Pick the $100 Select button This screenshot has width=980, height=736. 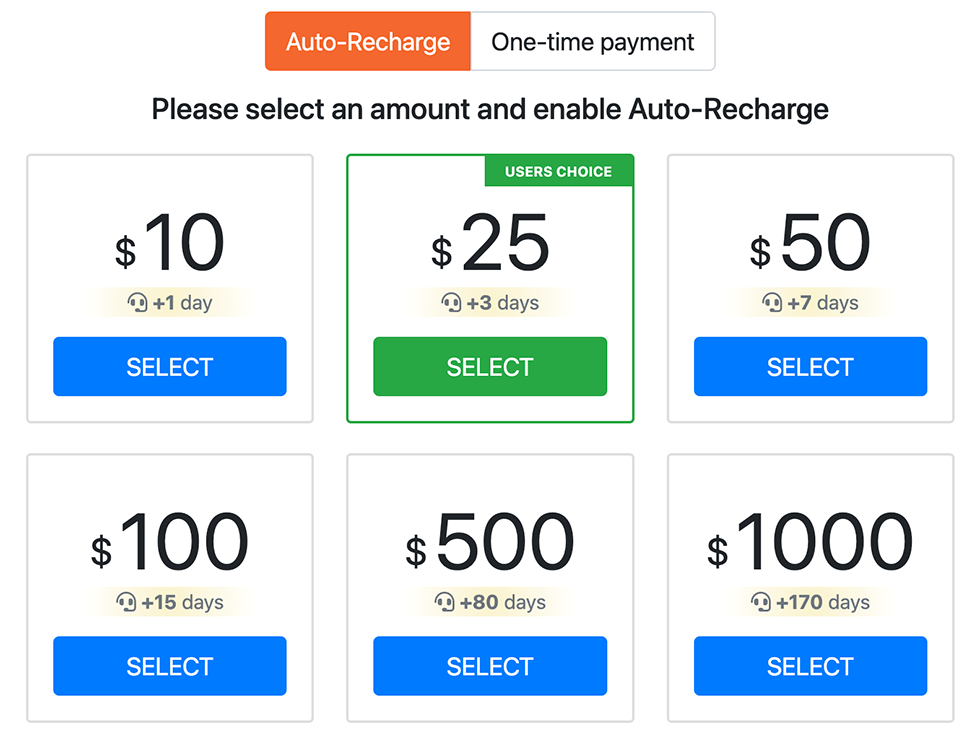[x=170, y=666]
